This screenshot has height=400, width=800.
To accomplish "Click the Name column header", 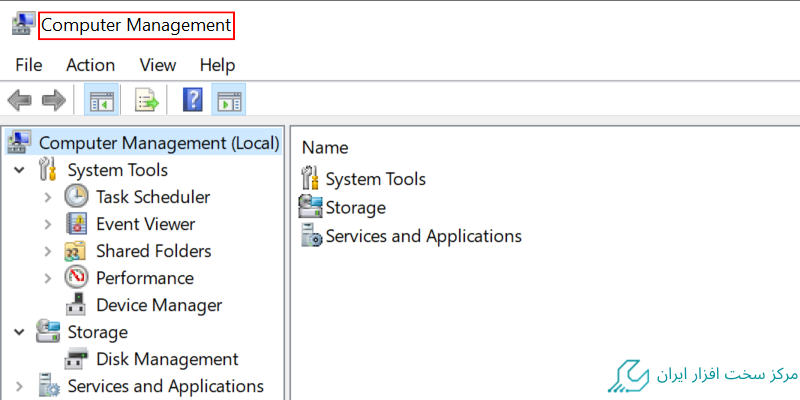I will click(325, 147).
